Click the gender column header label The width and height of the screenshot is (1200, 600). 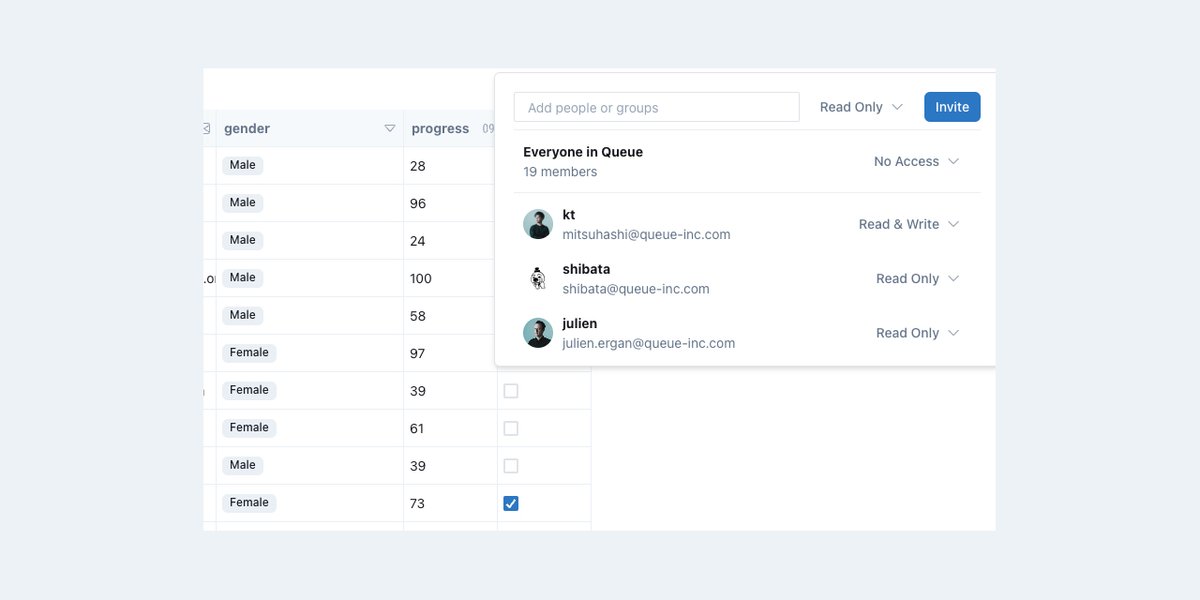tap(247, 129)
